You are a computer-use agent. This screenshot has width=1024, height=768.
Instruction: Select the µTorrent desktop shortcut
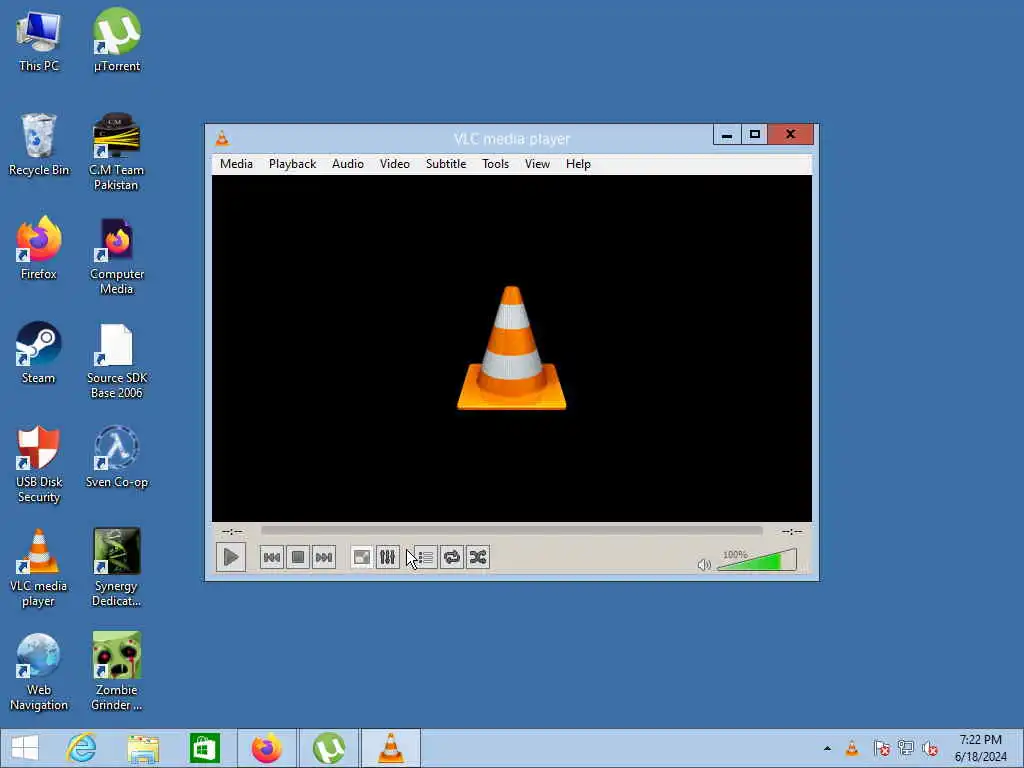tap(117, 41)
